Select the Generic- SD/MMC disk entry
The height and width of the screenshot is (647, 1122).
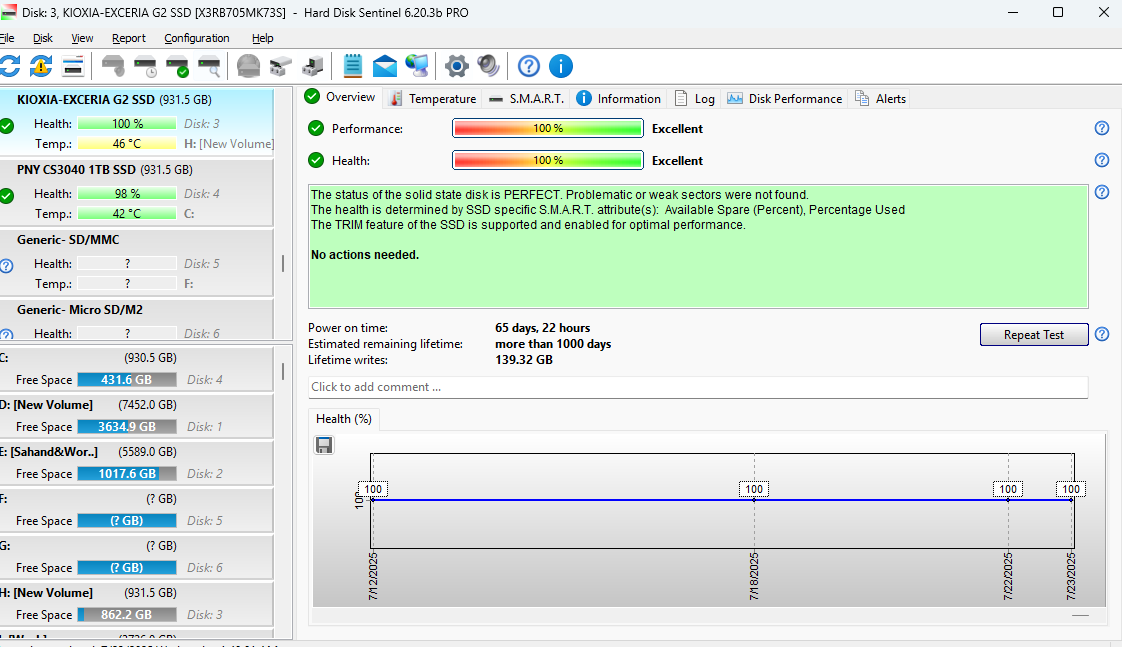[137, 261]
